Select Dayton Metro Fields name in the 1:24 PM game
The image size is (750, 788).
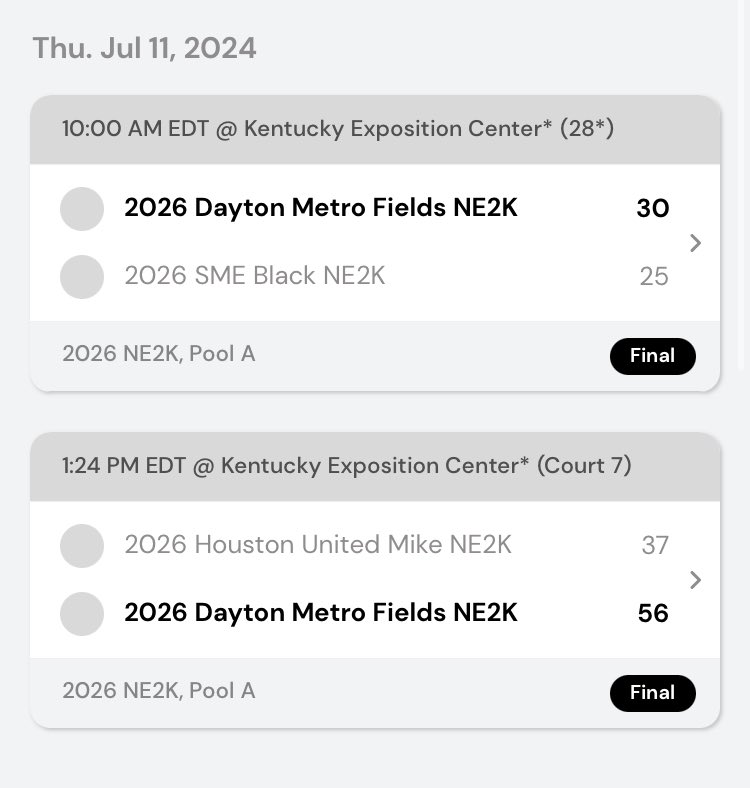pos(320,612)
